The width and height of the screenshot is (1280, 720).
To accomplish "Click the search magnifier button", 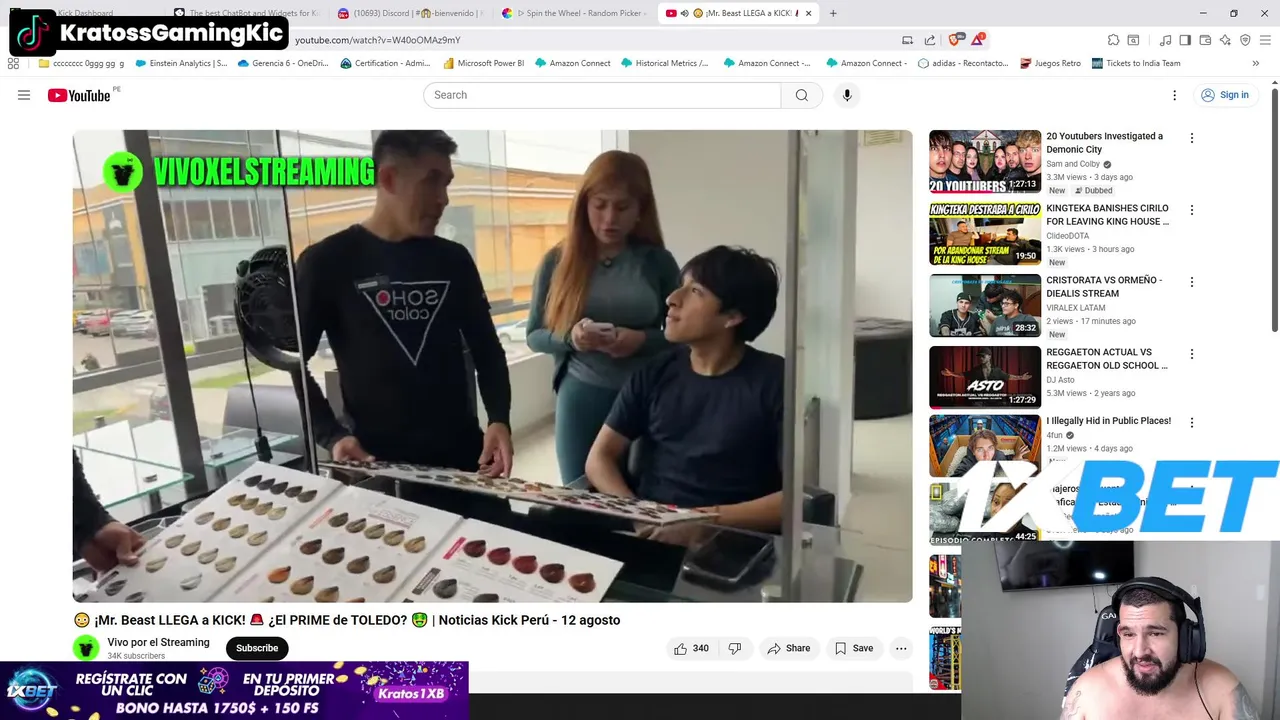I will coord(801,95).
